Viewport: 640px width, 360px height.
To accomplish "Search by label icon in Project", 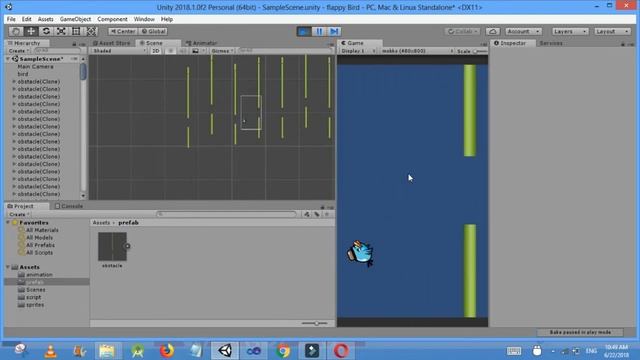I will pyautogui.click(x=317, y=214).
